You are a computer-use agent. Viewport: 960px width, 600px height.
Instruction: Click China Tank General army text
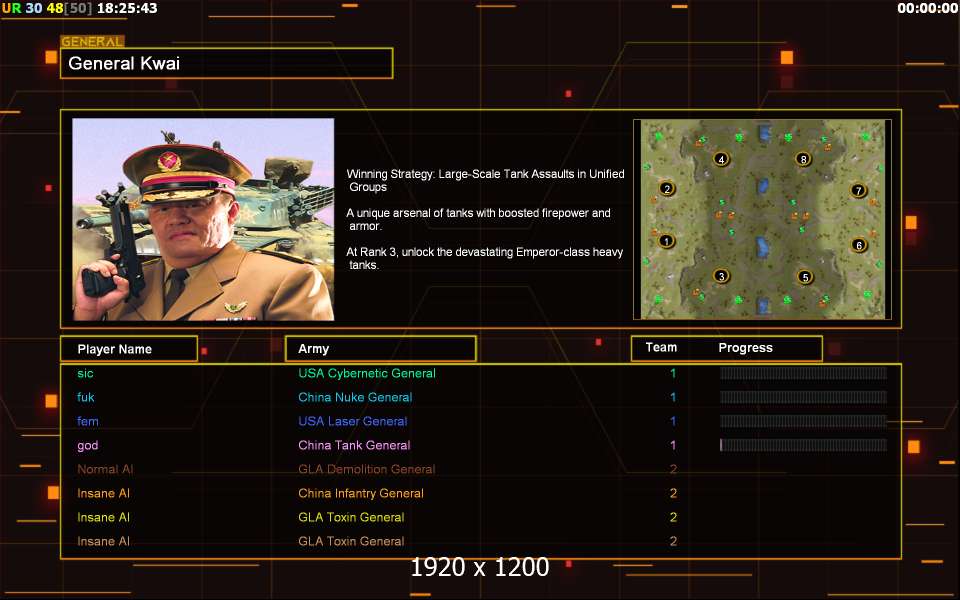point(354,445)
